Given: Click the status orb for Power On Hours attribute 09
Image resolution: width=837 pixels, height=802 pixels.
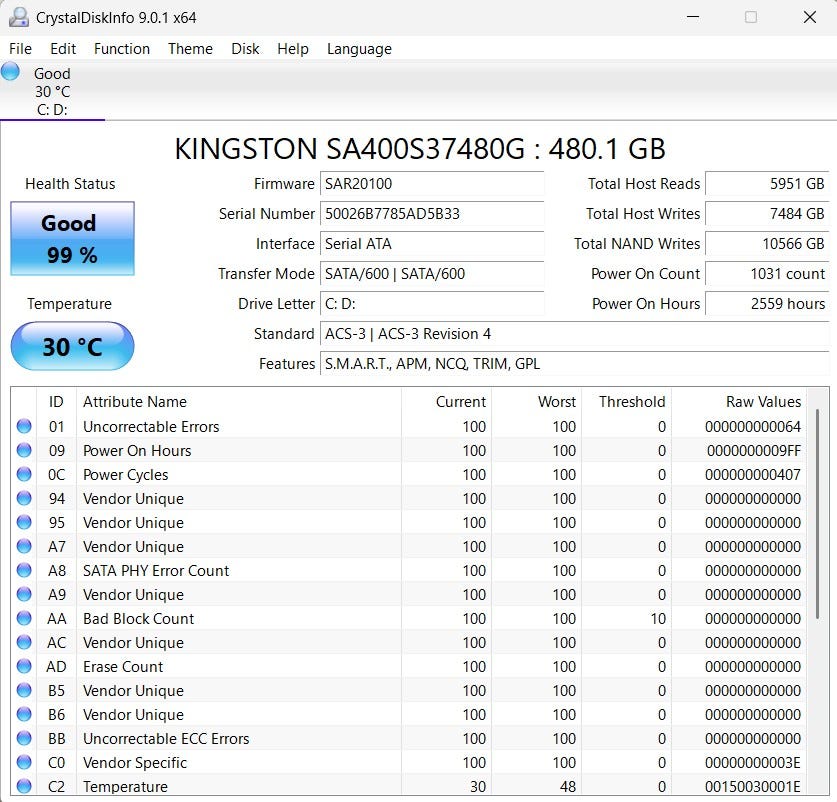Looking at the screenshot, I should 24,450.
